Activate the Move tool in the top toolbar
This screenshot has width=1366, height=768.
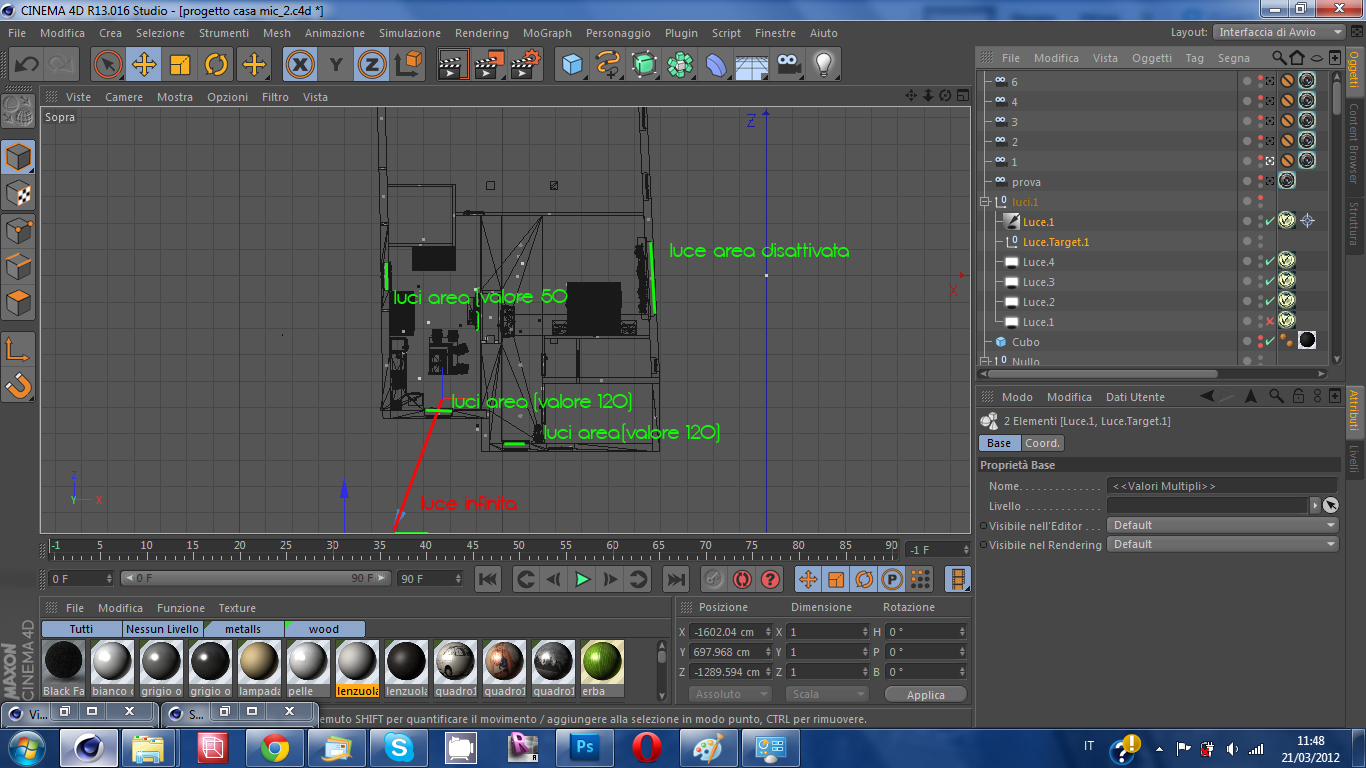(x=144, y=66)
